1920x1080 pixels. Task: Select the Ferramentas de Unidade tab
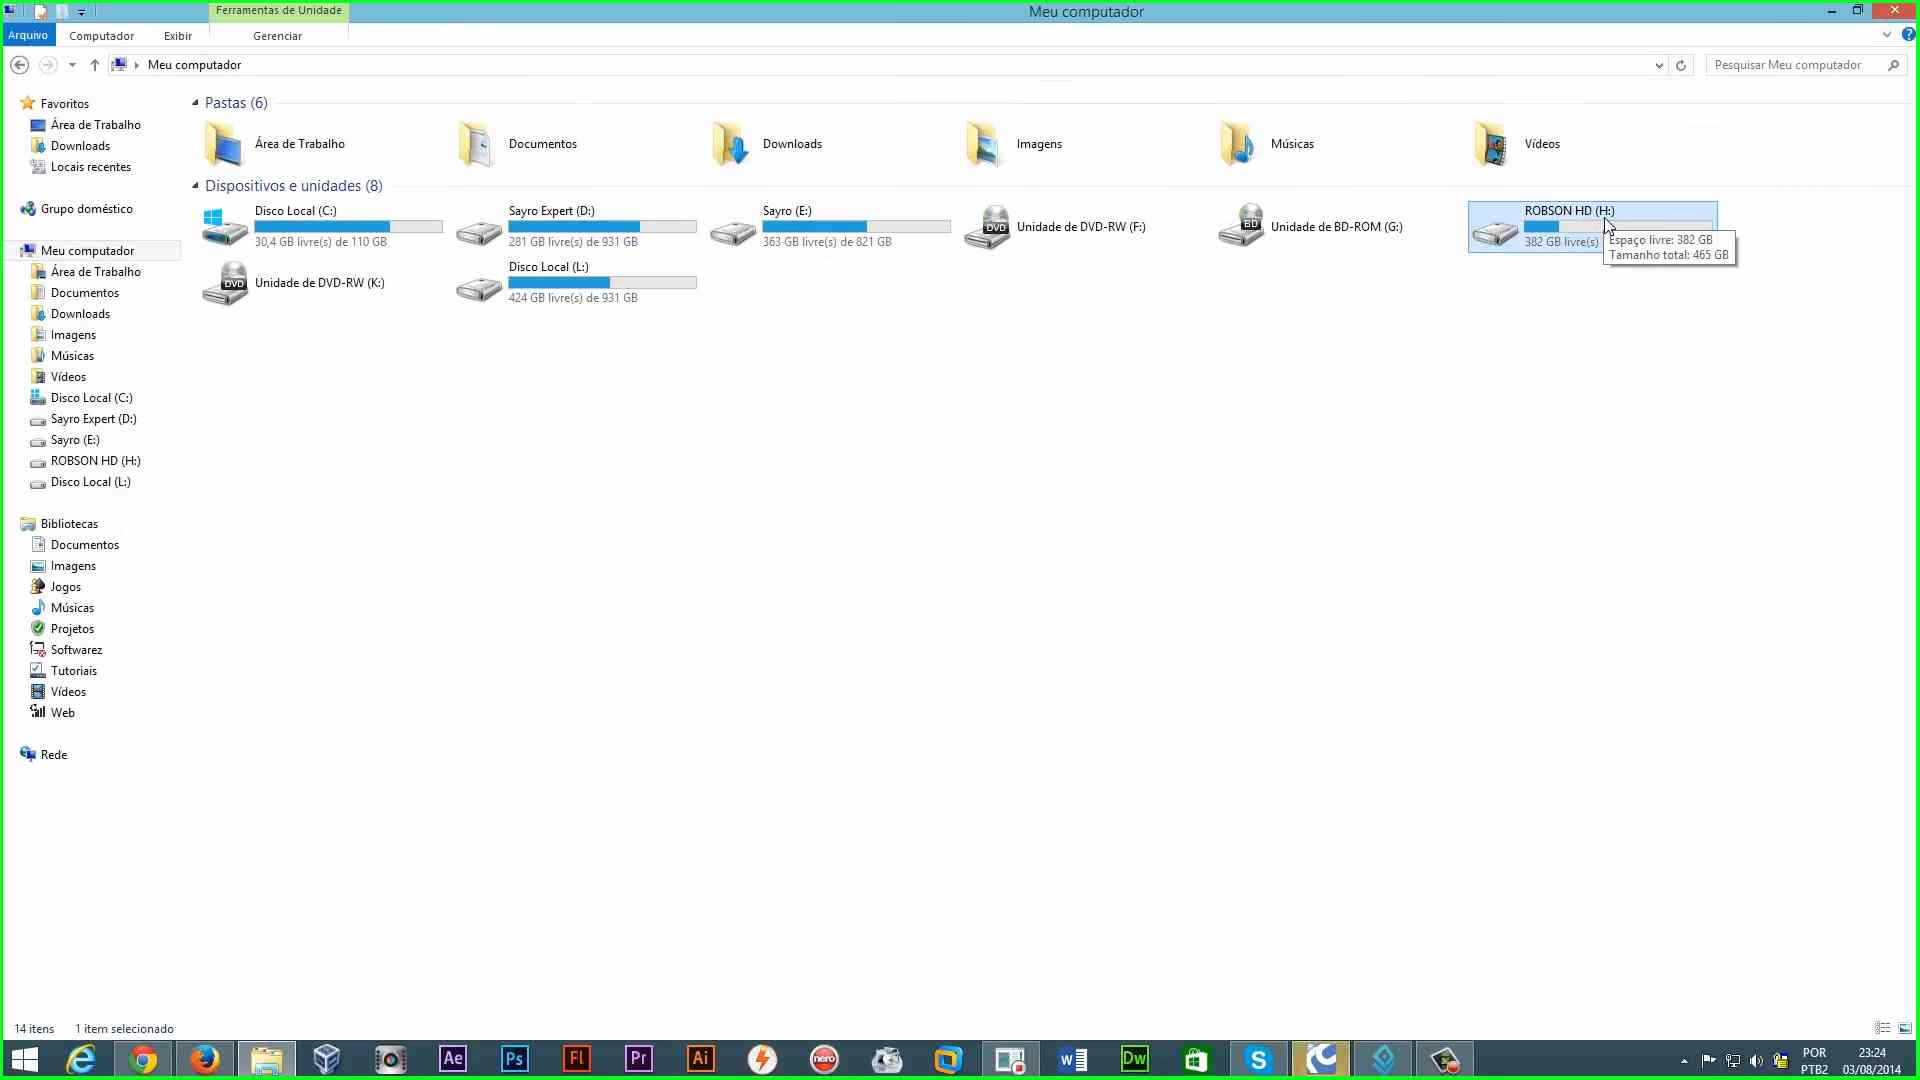click(279, 11)
